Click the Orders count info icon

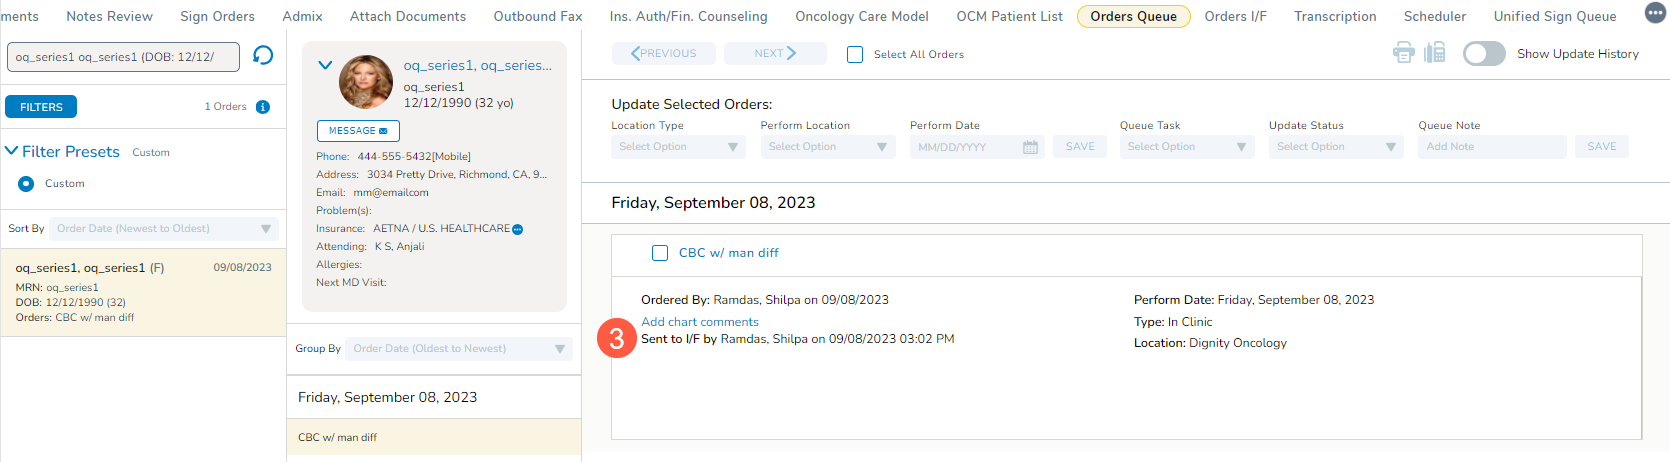tap(263, 107)
